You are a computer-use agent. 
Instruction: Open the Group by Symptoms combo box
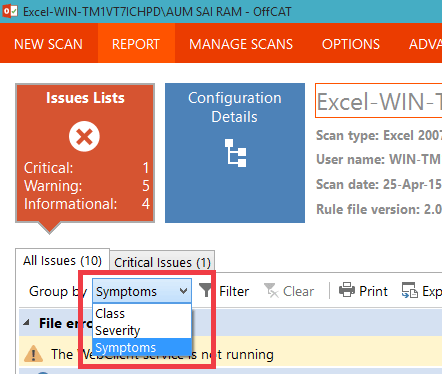[142, 291]
